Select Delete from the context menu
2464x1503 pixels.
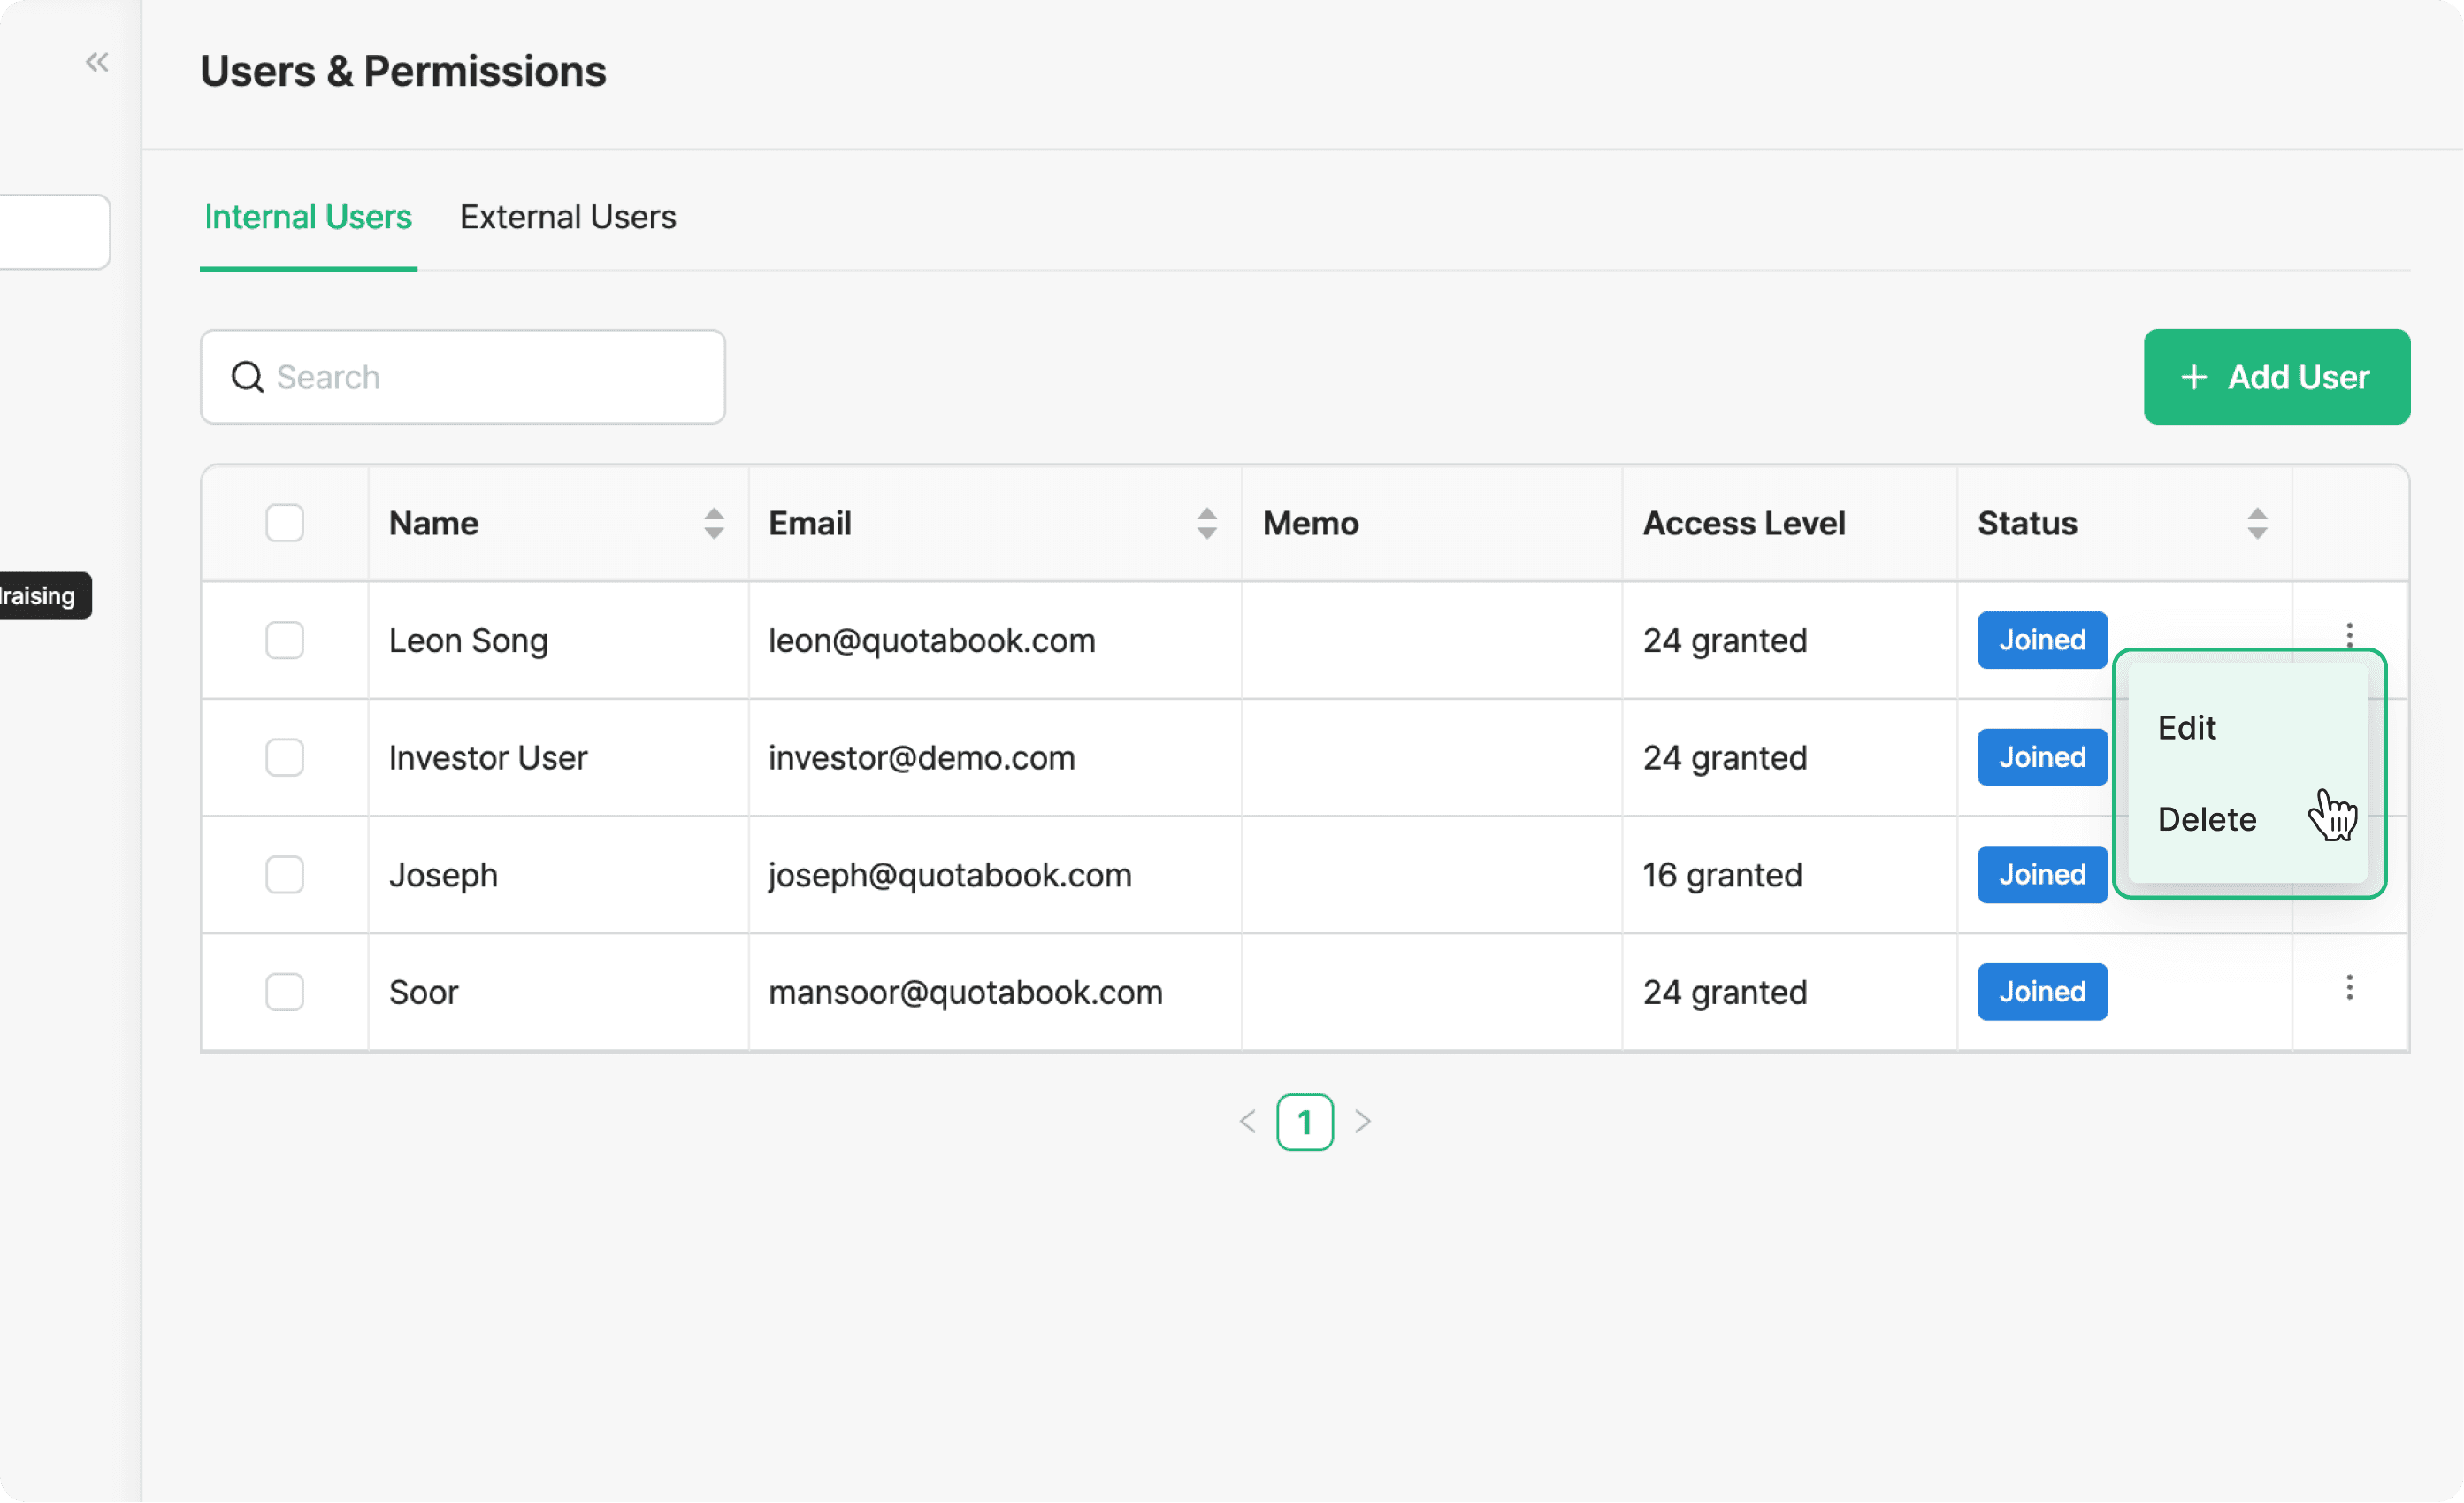[x=2207, y=819]
